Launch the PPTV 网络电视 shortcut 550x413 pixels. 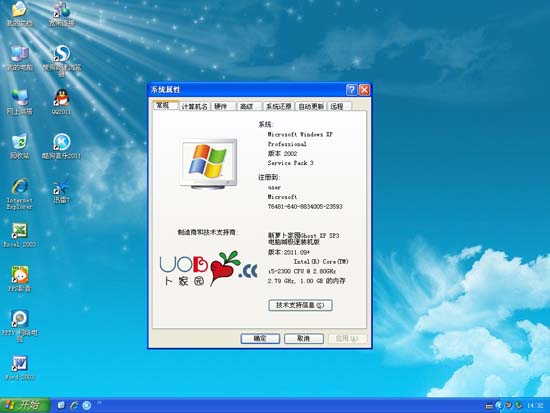(20, 326)
